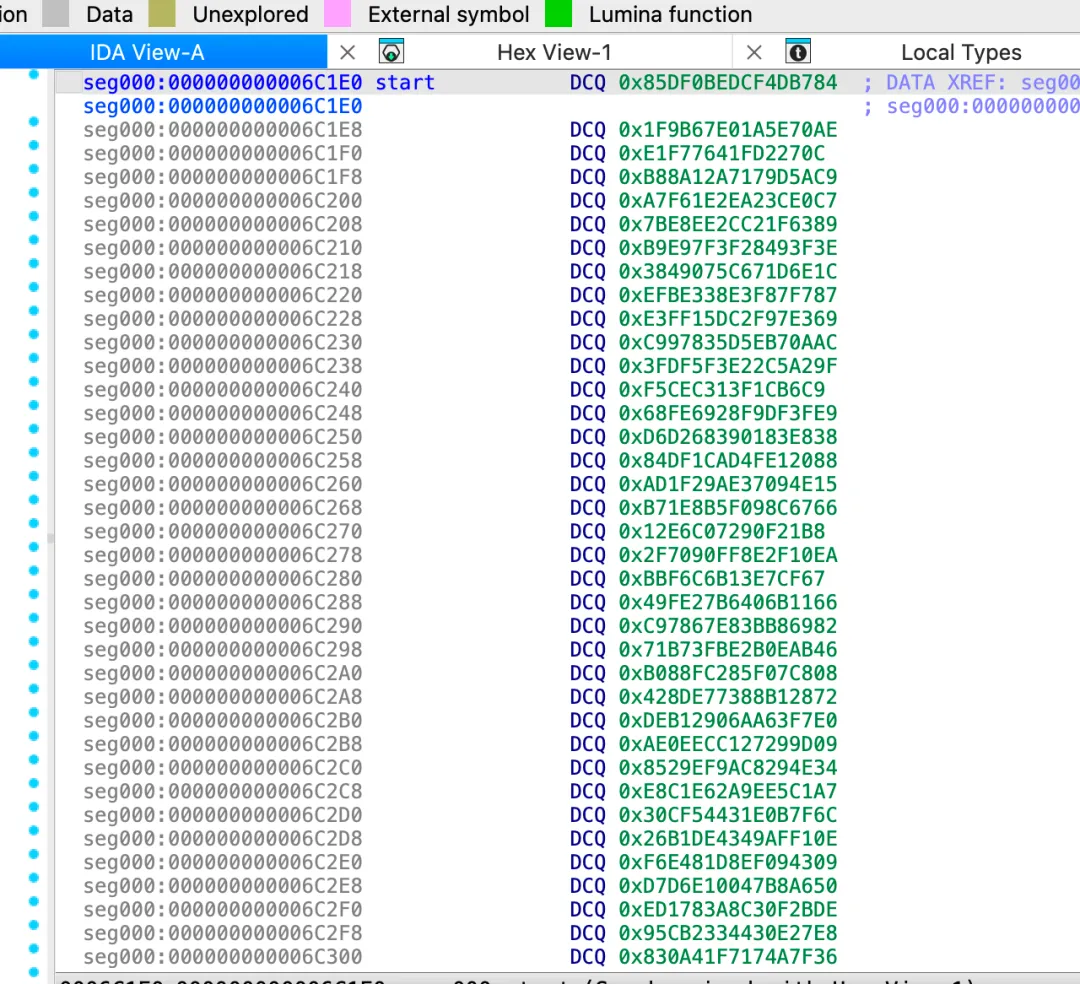This screenshot has width=1080, height=984.
Task: Close the IDA View-A tab
Action: click(x=348, y=52)
